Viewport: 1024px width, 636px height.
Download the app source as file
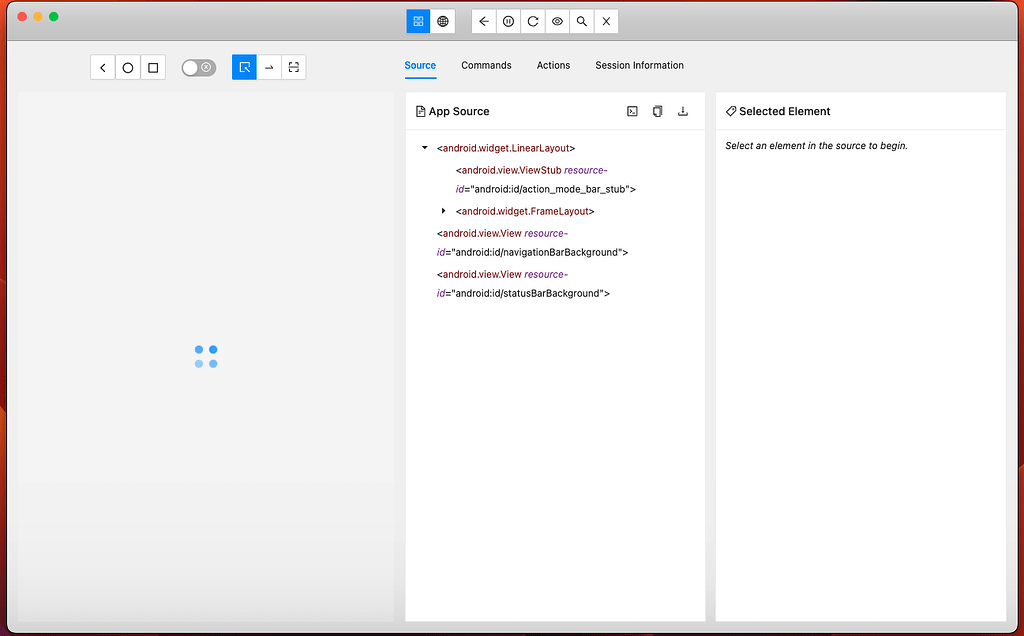(x=683, y=111)
